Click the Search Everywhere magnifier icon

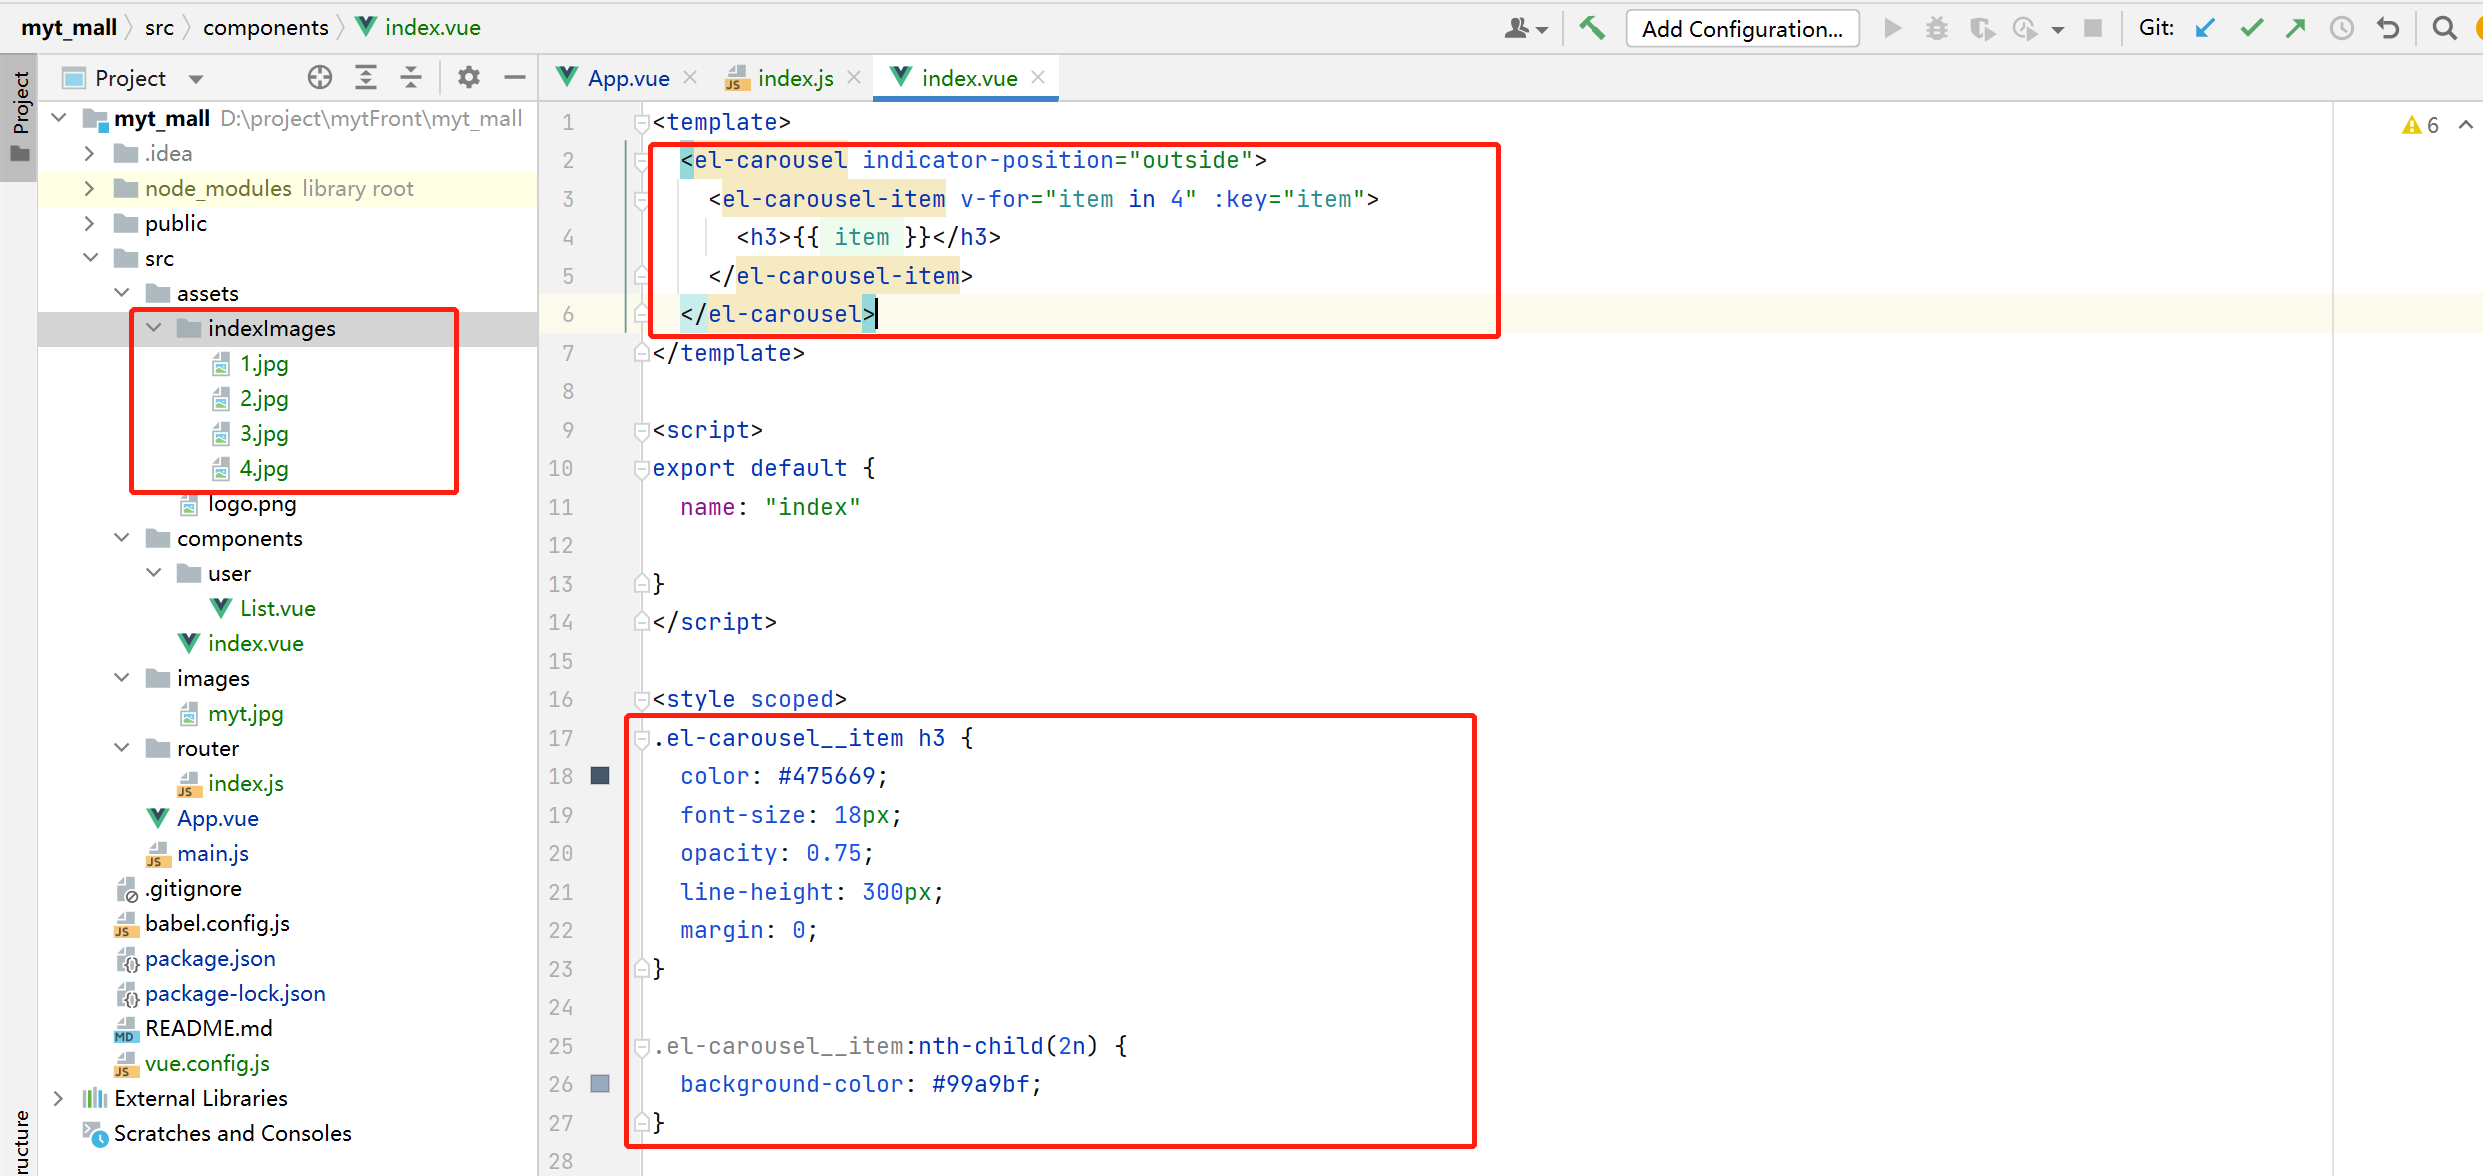(x=2445, y=28)
